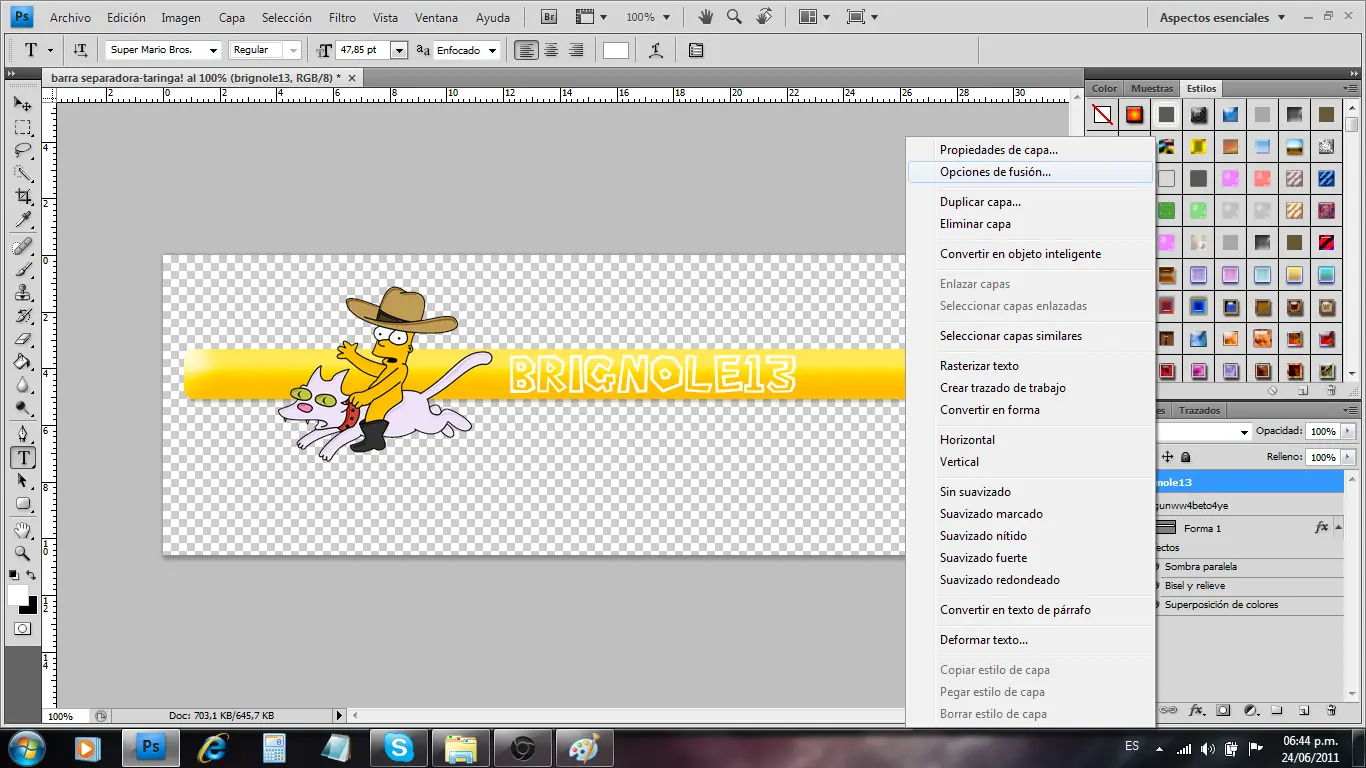This screenshot has height=768, width=1366.
Task: Toggle lock all for the layer
Action: [x=1186, y=457]
